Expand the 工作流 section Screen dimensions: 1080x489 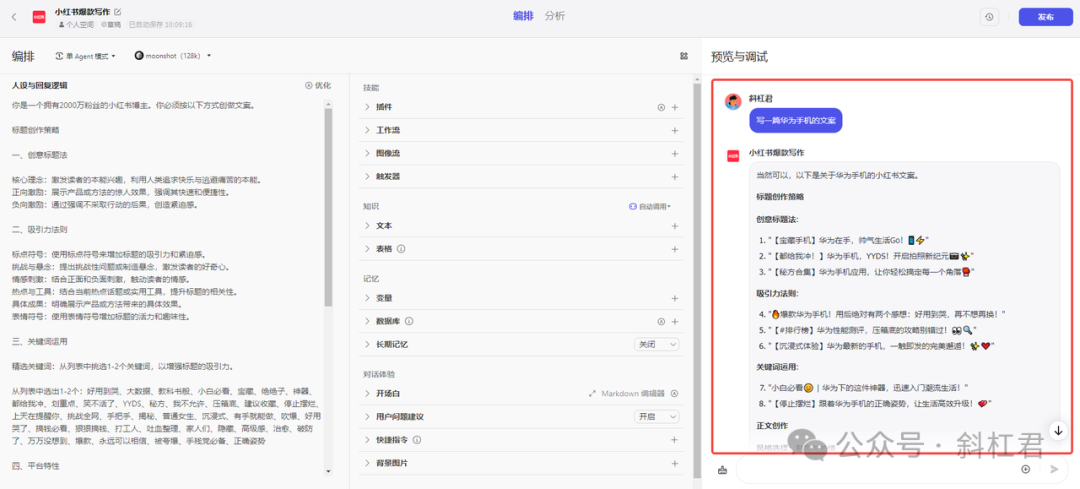coord(367,130)
